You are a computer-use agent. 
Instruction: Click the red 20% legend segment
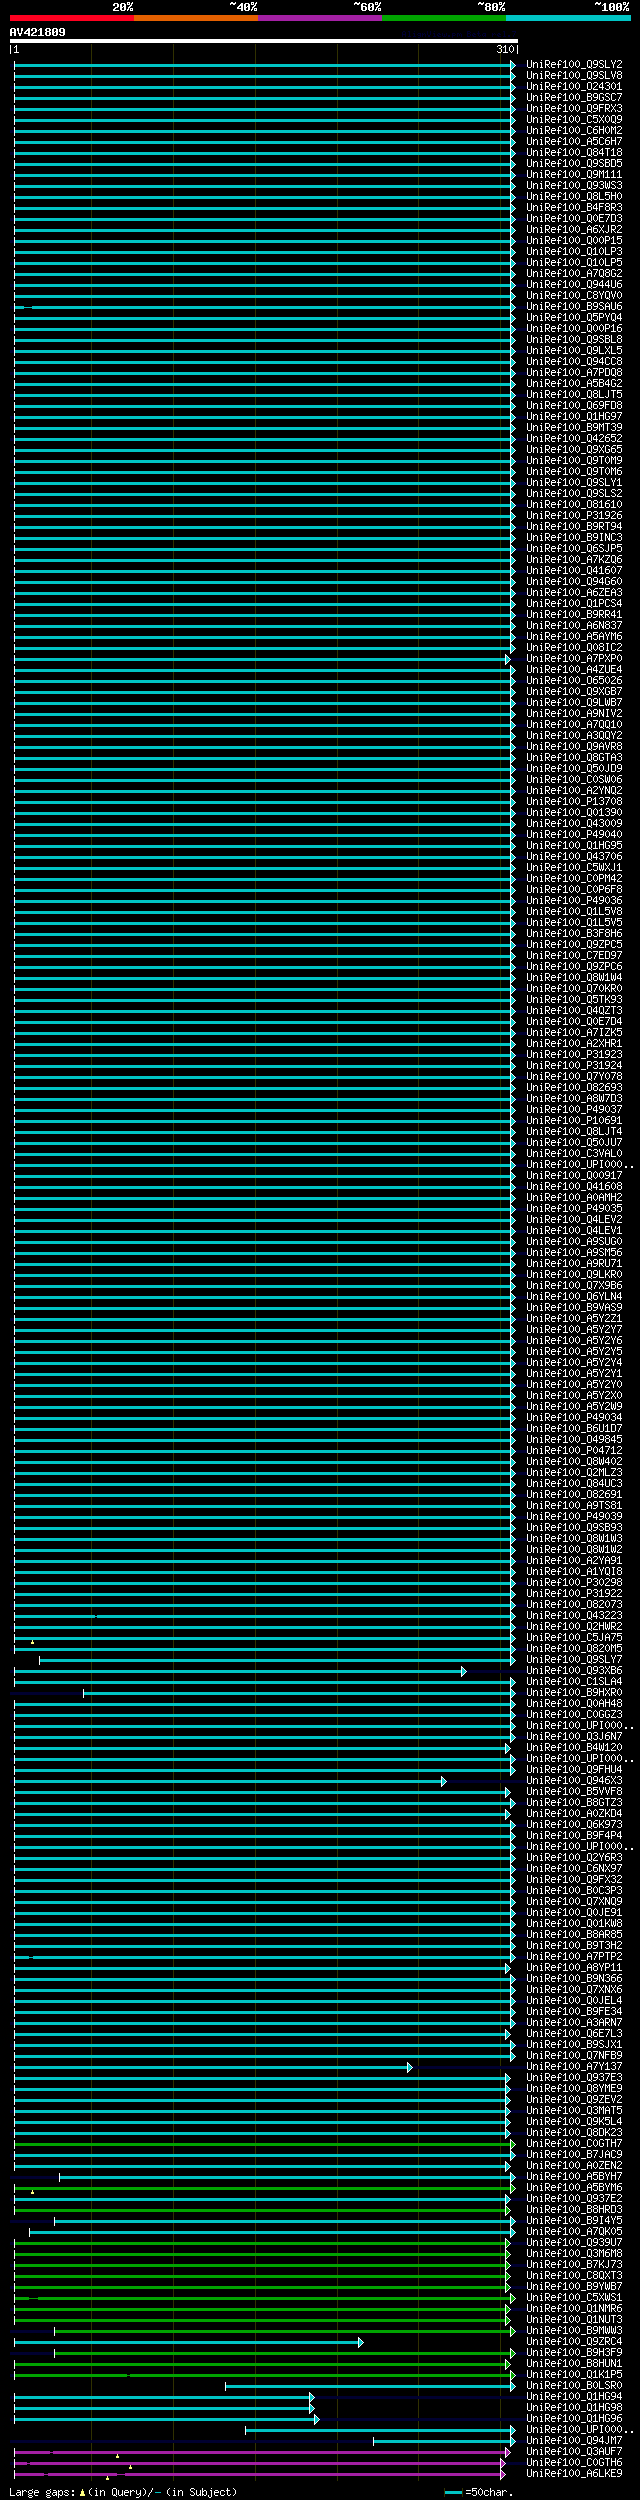[72, 18]
